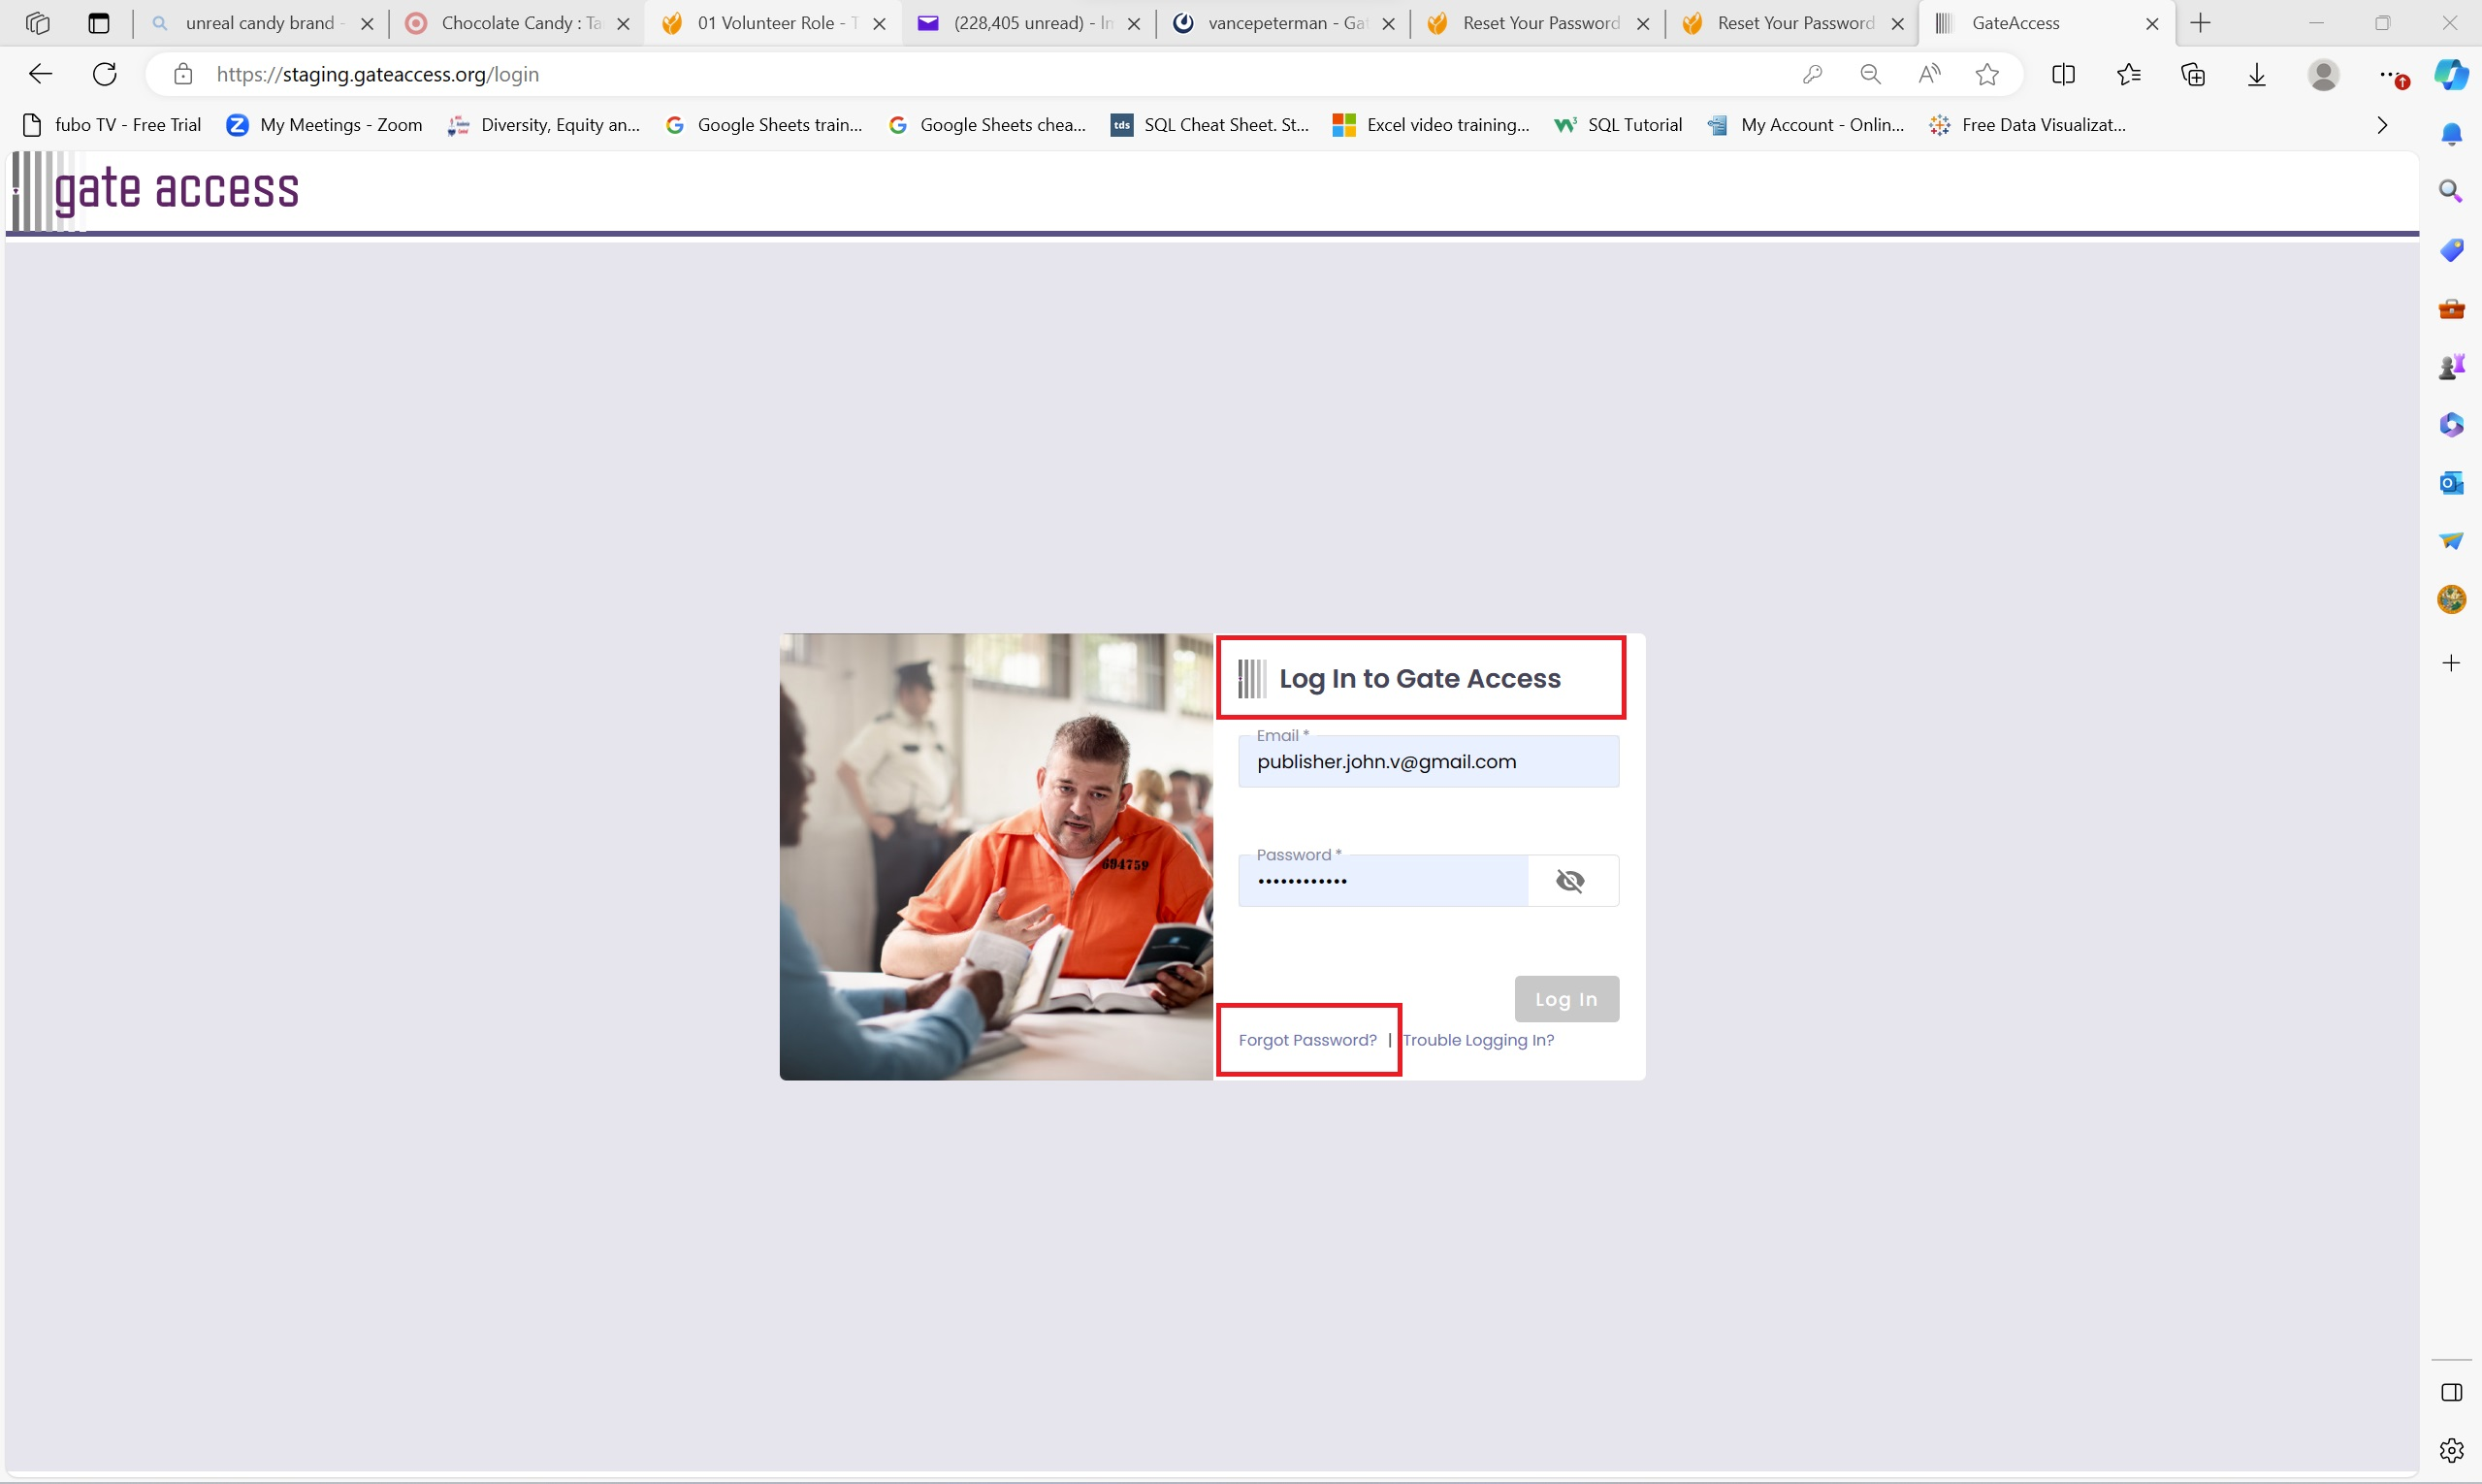This screenshot has width=2482, height=1484.
Task: Open Outlook in the Edge sidebar
Action: click(x=2451, y=483)
